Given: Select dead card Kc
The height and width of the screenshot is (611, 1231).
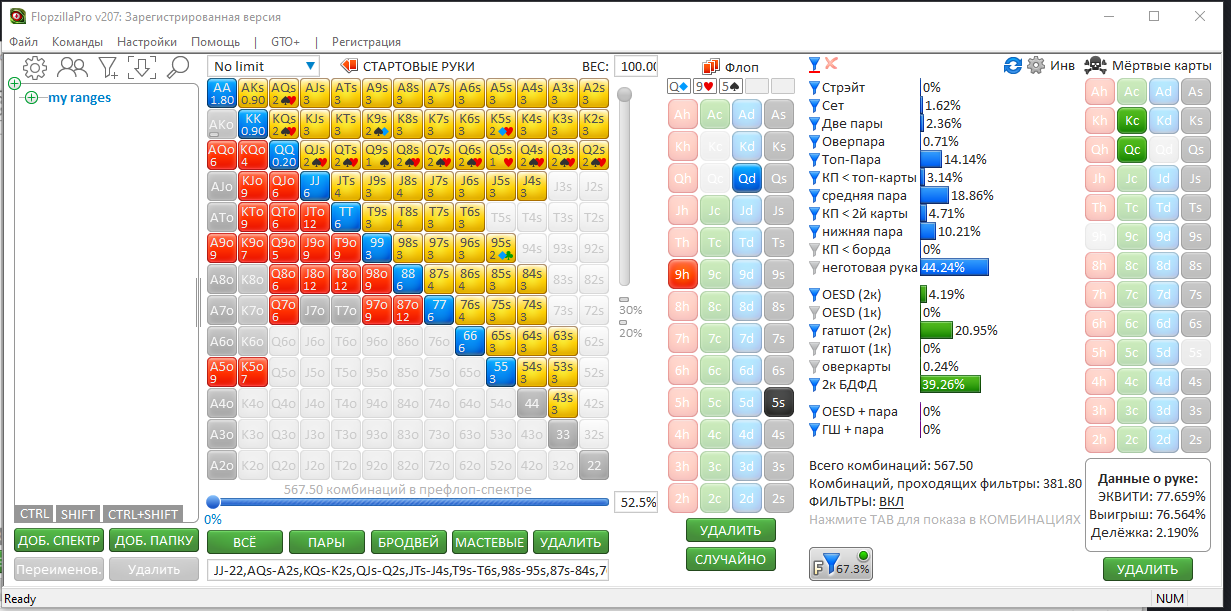Looking at the screenshot, I should click(x=1132, y=120).
